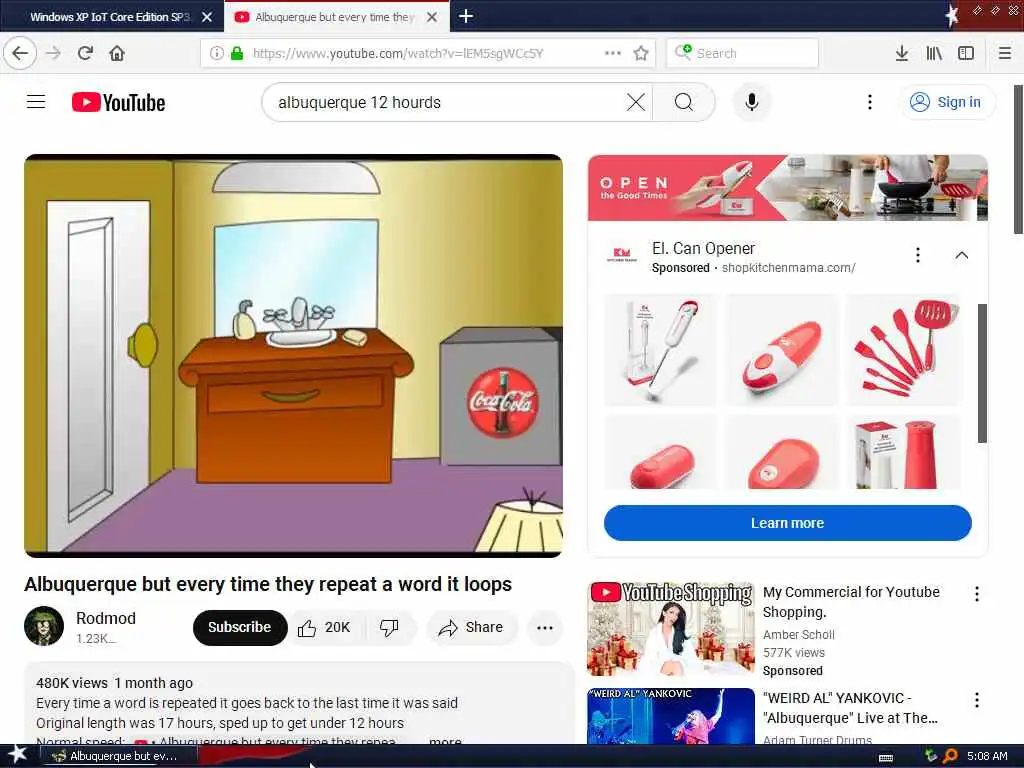Expand description with ...more
The width and height of the screenshot is (1024, 768).
[445, 741]
